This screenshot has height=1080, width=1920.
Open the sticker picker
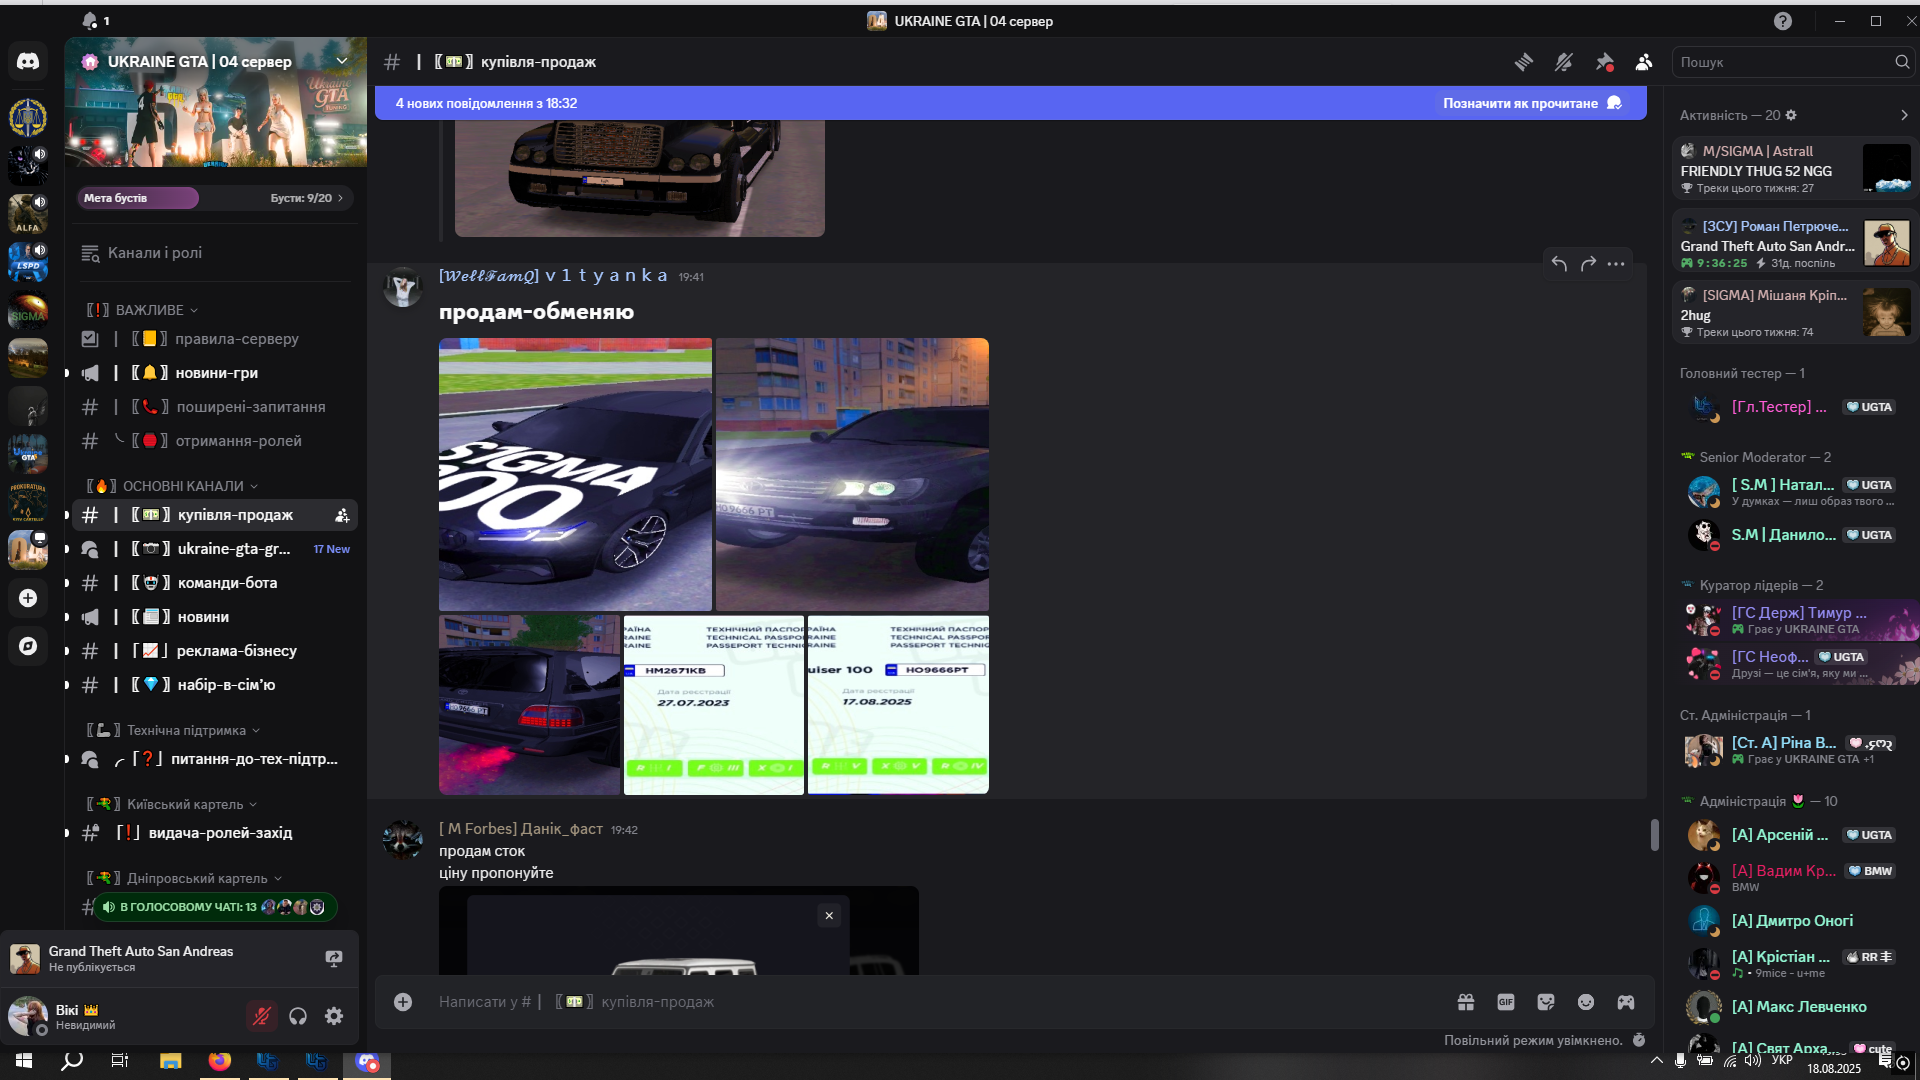tap(1546, 1002)
